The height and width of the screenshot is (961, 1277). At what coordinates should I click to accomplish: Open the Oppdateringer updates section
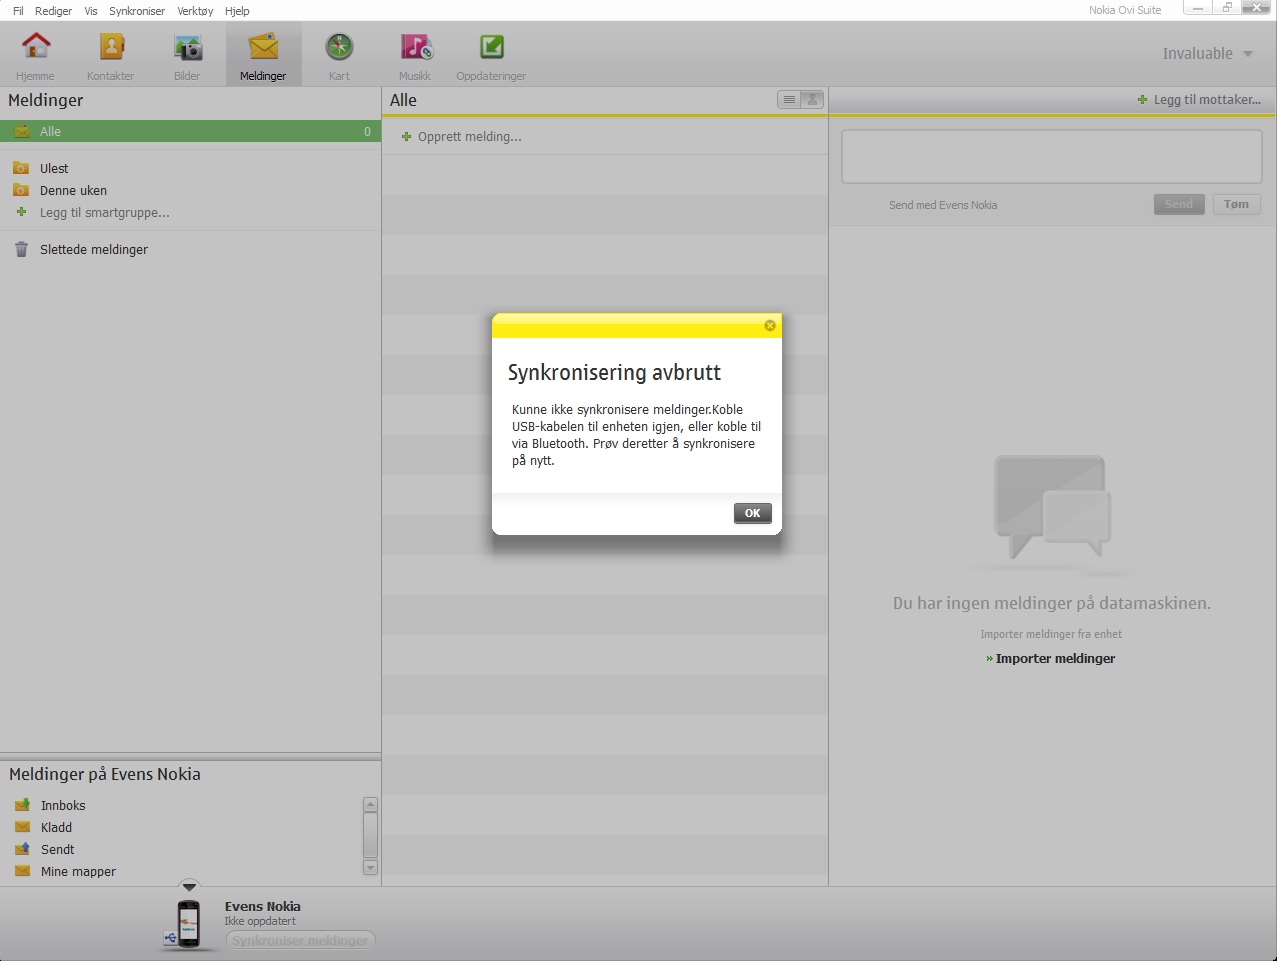click(x=491, y=55)
